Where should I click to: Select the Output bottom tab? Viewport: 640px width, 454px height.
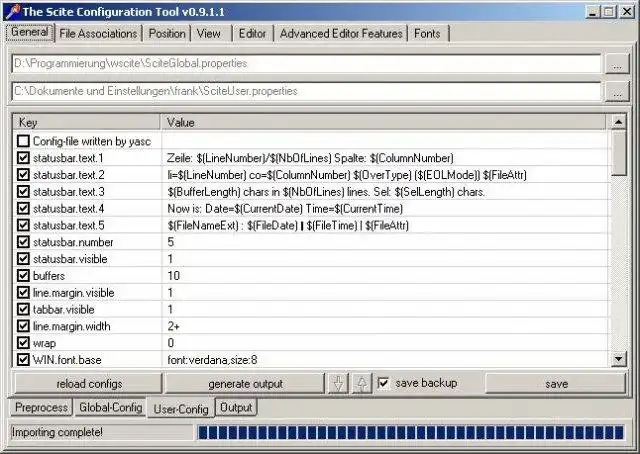pos(236,407)
